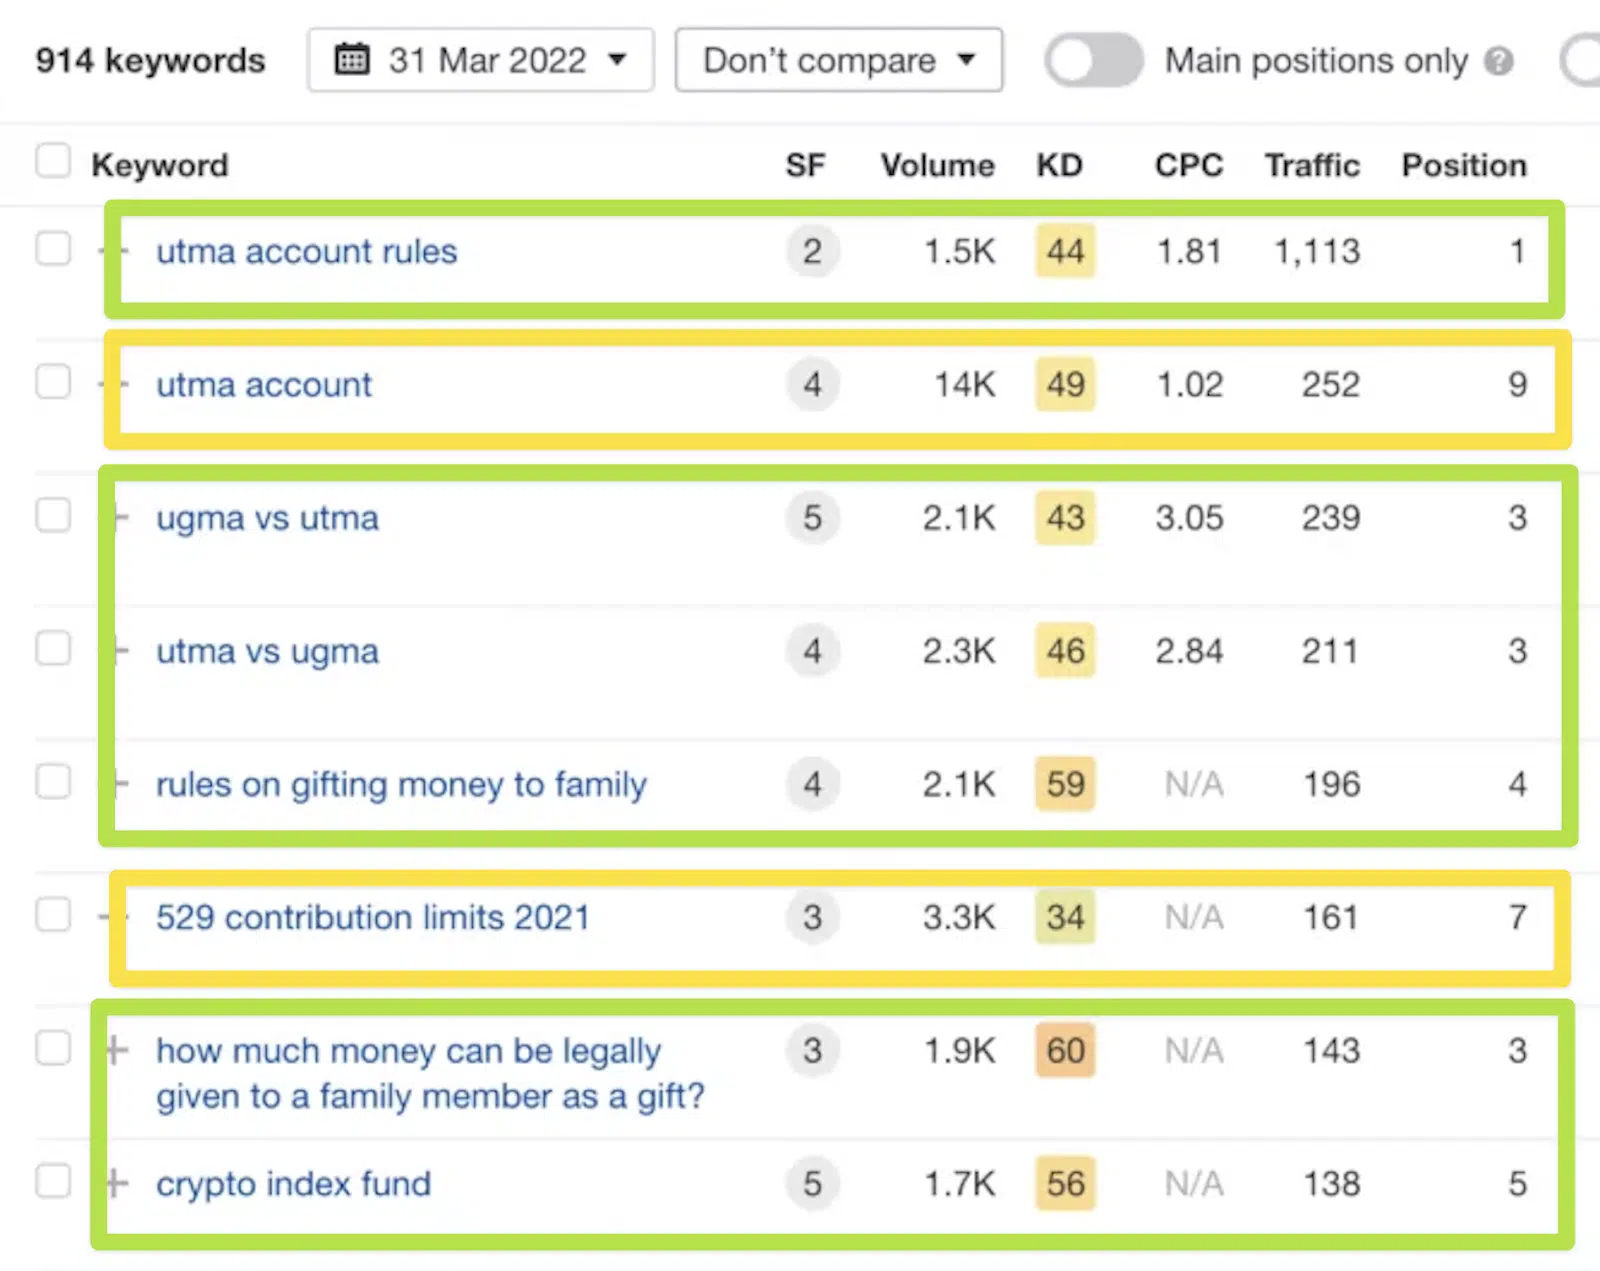Click the SF badge for crypto index fund
Screen dimensions: 1600x1271
coord(812,1183)
